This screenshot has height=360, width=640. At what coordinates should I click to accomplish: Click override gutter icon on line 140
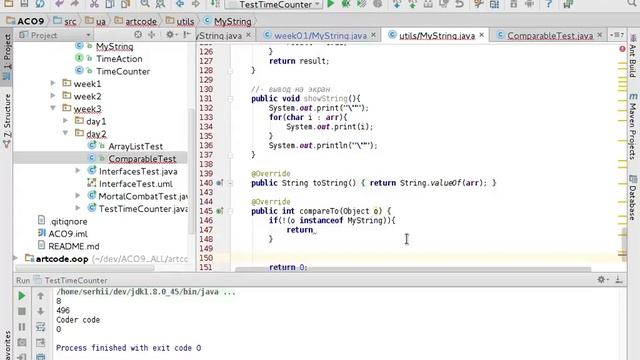(x=220, y=183)
